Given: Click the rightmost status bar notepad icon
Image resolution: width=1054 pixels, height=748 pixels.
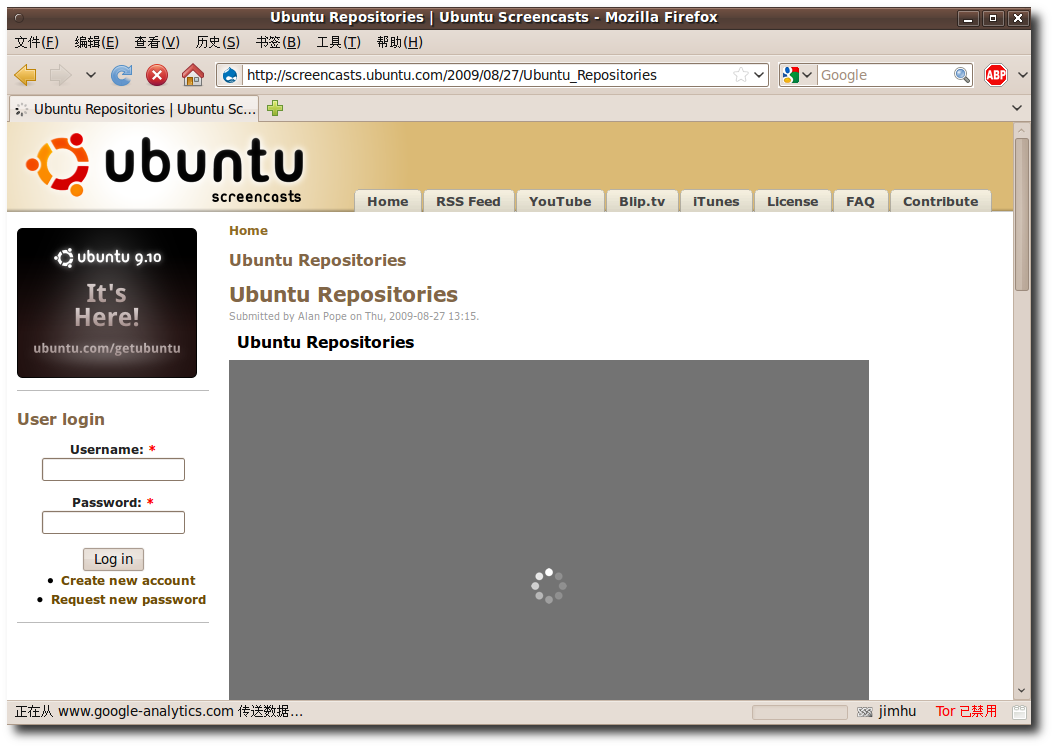Looking at the screenshot, I should (x=1019, y=712).
